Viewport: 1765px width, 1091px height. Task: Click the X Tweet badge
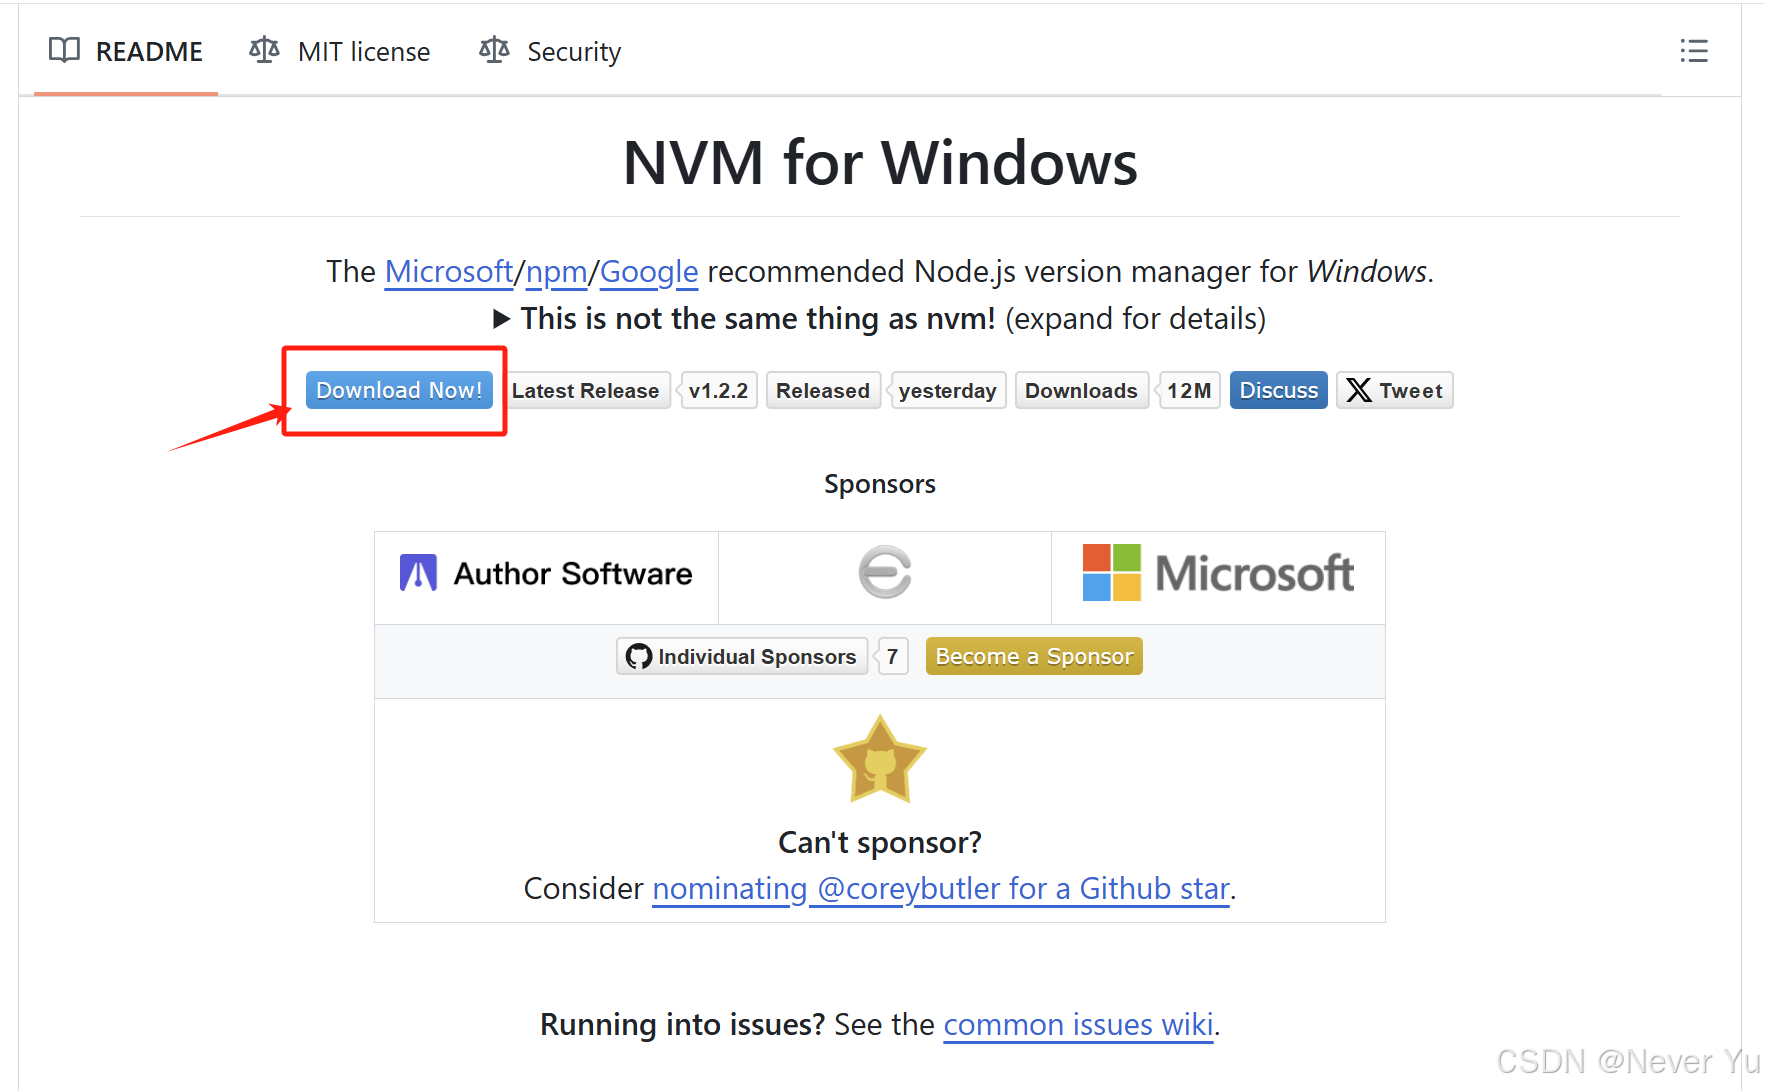1395,390
